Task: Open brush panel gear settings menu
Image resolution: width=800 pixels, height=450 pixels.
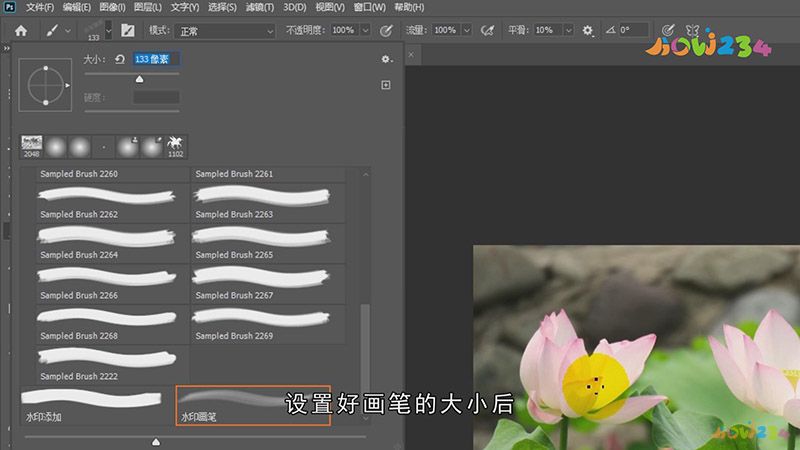Action: 386,59
